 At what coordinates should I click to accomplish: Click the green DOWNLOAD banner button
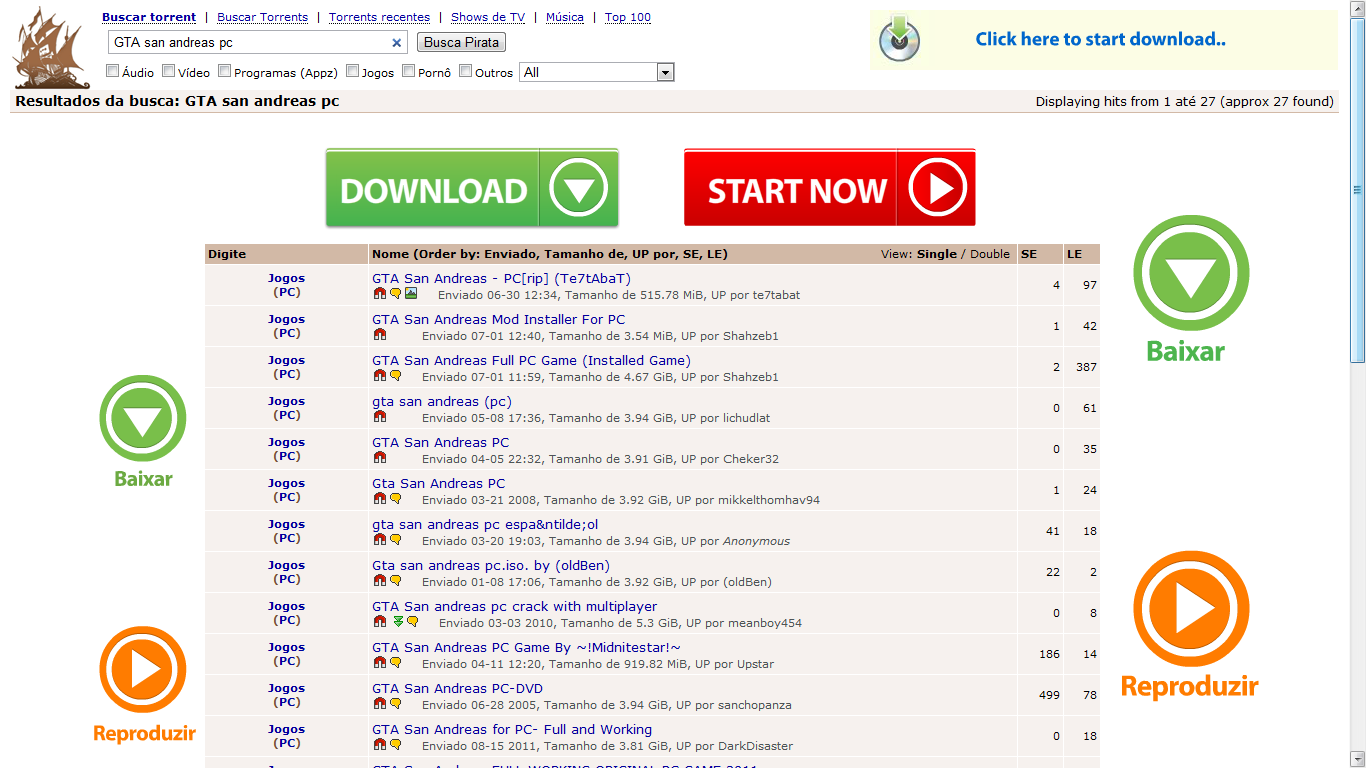(x=472, y=188)
